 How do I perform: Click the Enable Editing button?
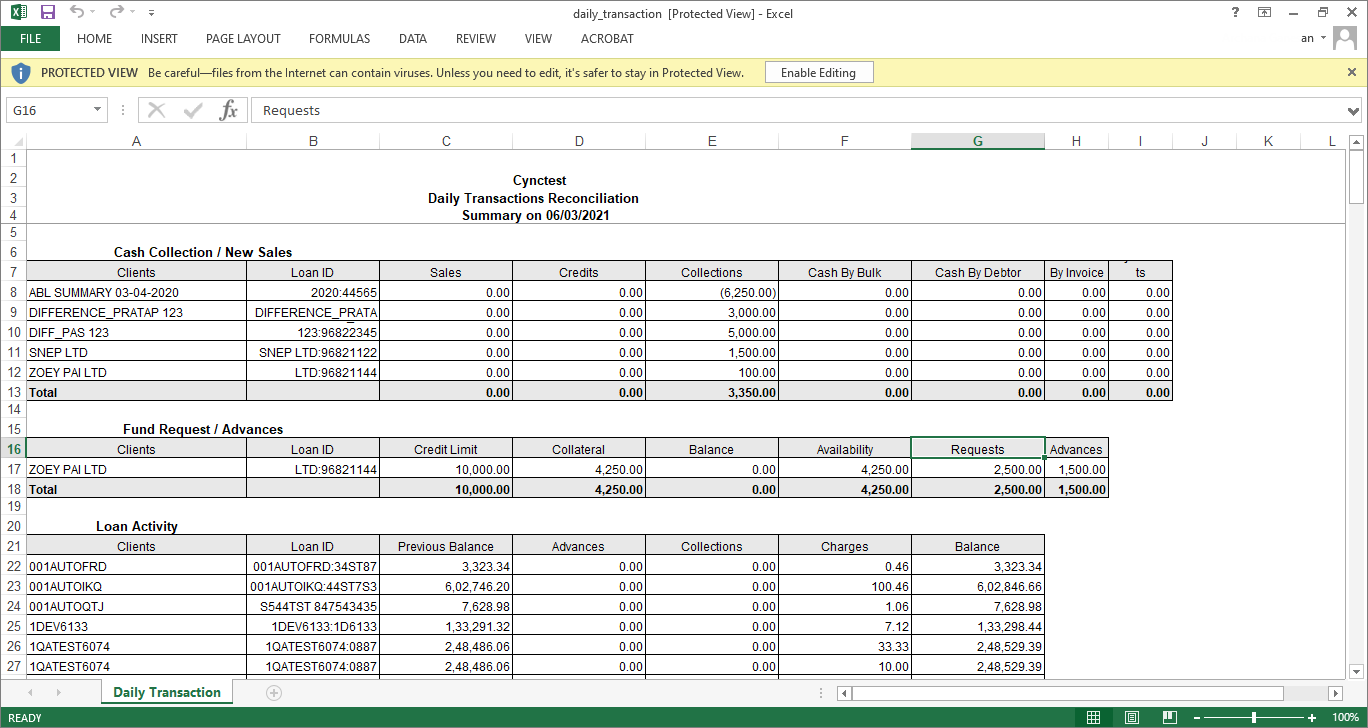(818, 73)
